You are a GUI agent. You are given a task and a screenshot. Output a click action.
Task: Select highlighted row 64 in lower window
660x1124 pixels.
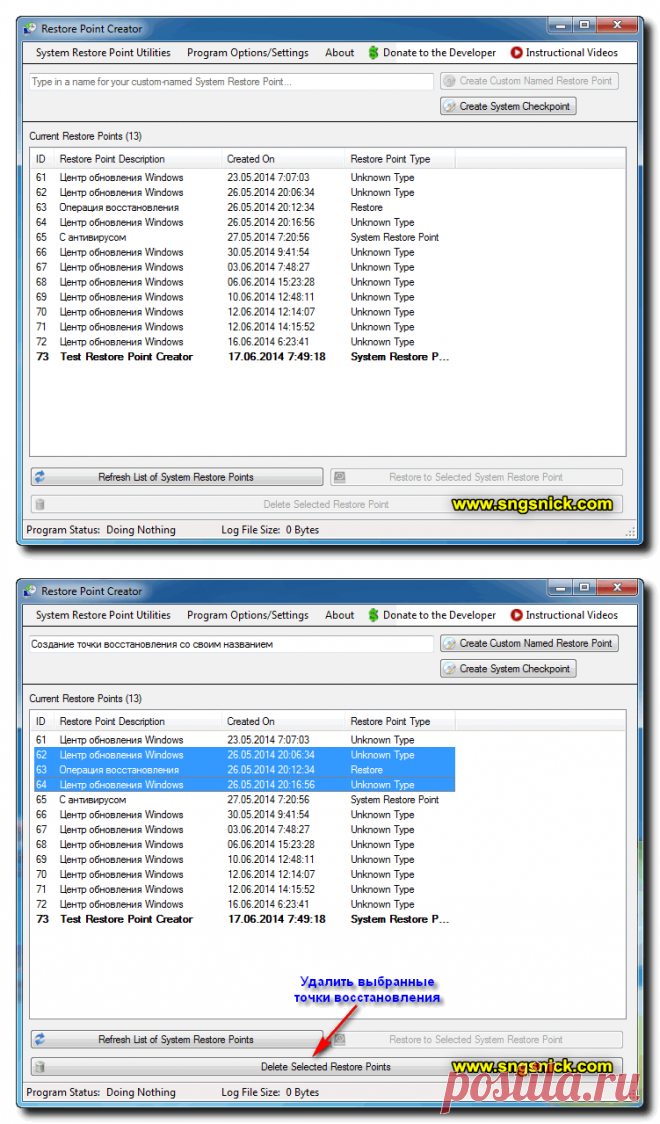click(x=244, y=785)
